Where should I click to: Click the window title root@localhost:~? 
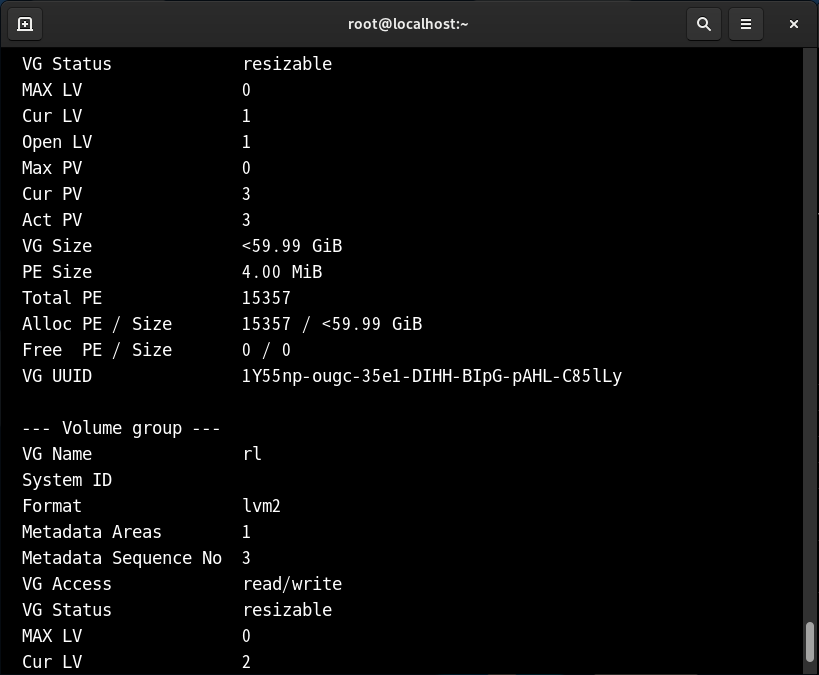pyautogui.click(x=408, y=24)
